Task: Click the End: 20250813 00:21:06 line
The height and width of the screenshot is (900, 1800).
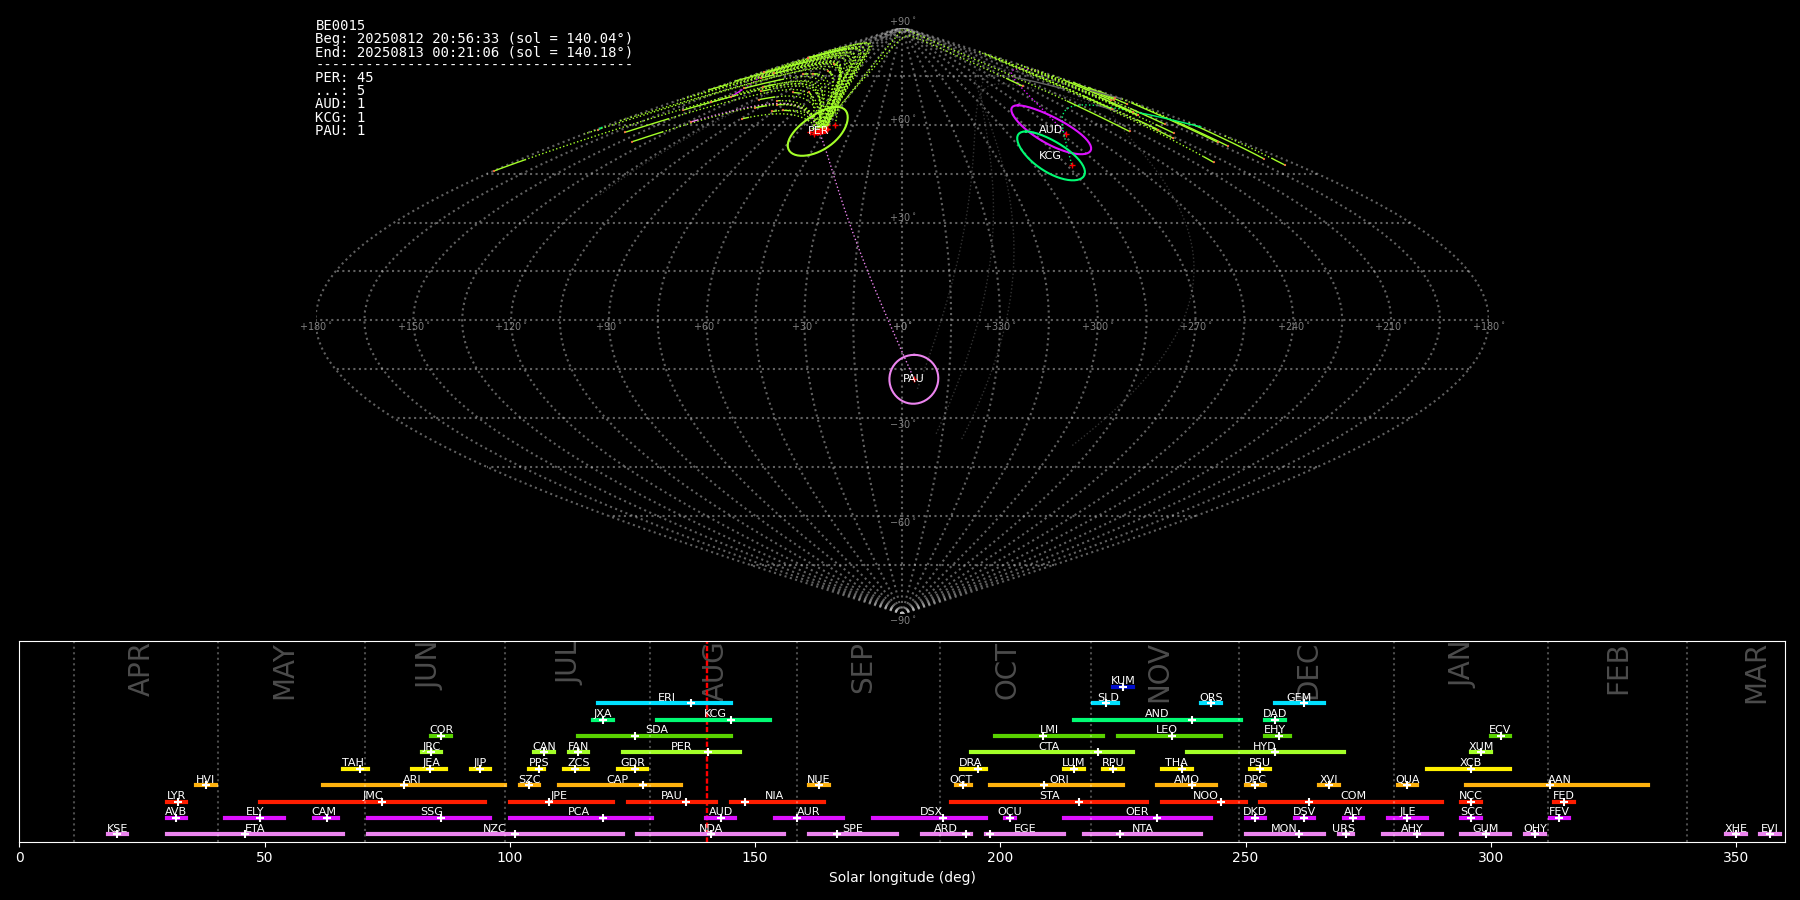Action: [474, 52]
